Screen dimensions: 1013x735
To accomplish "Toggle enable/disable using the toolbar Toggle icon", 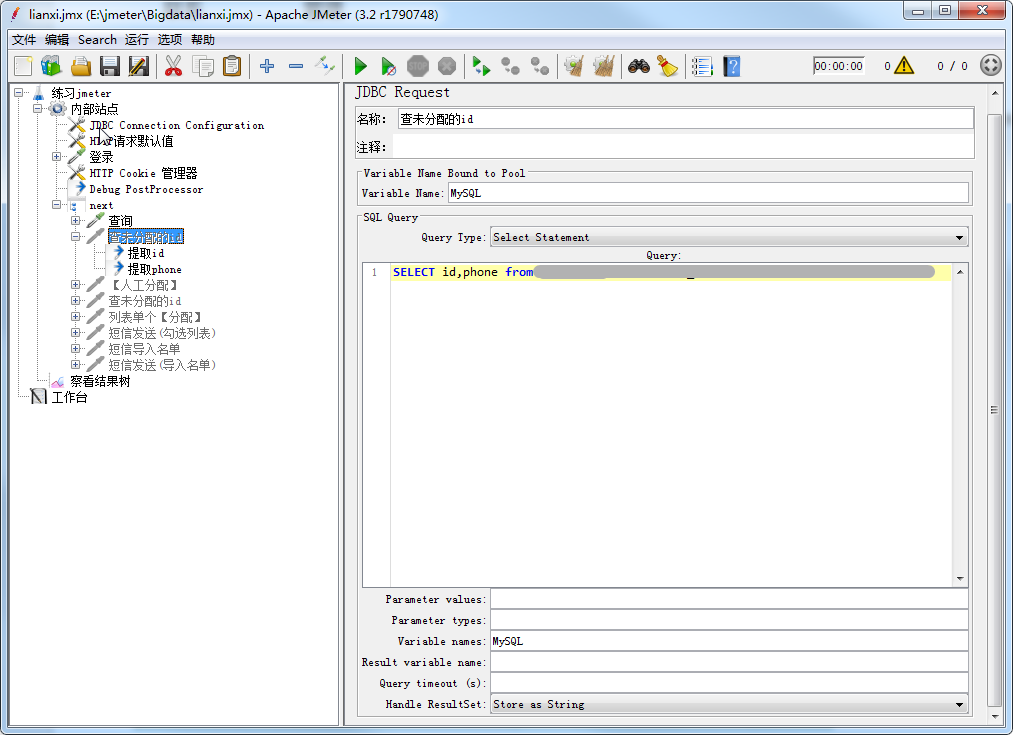I will (325, 66).
